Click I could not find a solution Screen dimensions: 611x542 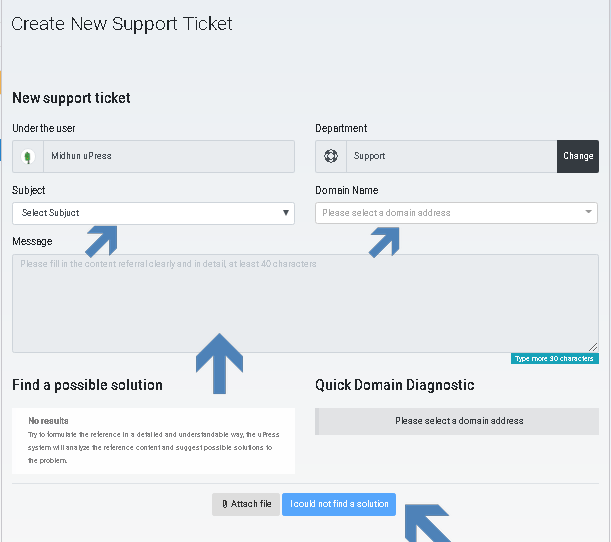(x=339, y=504)
